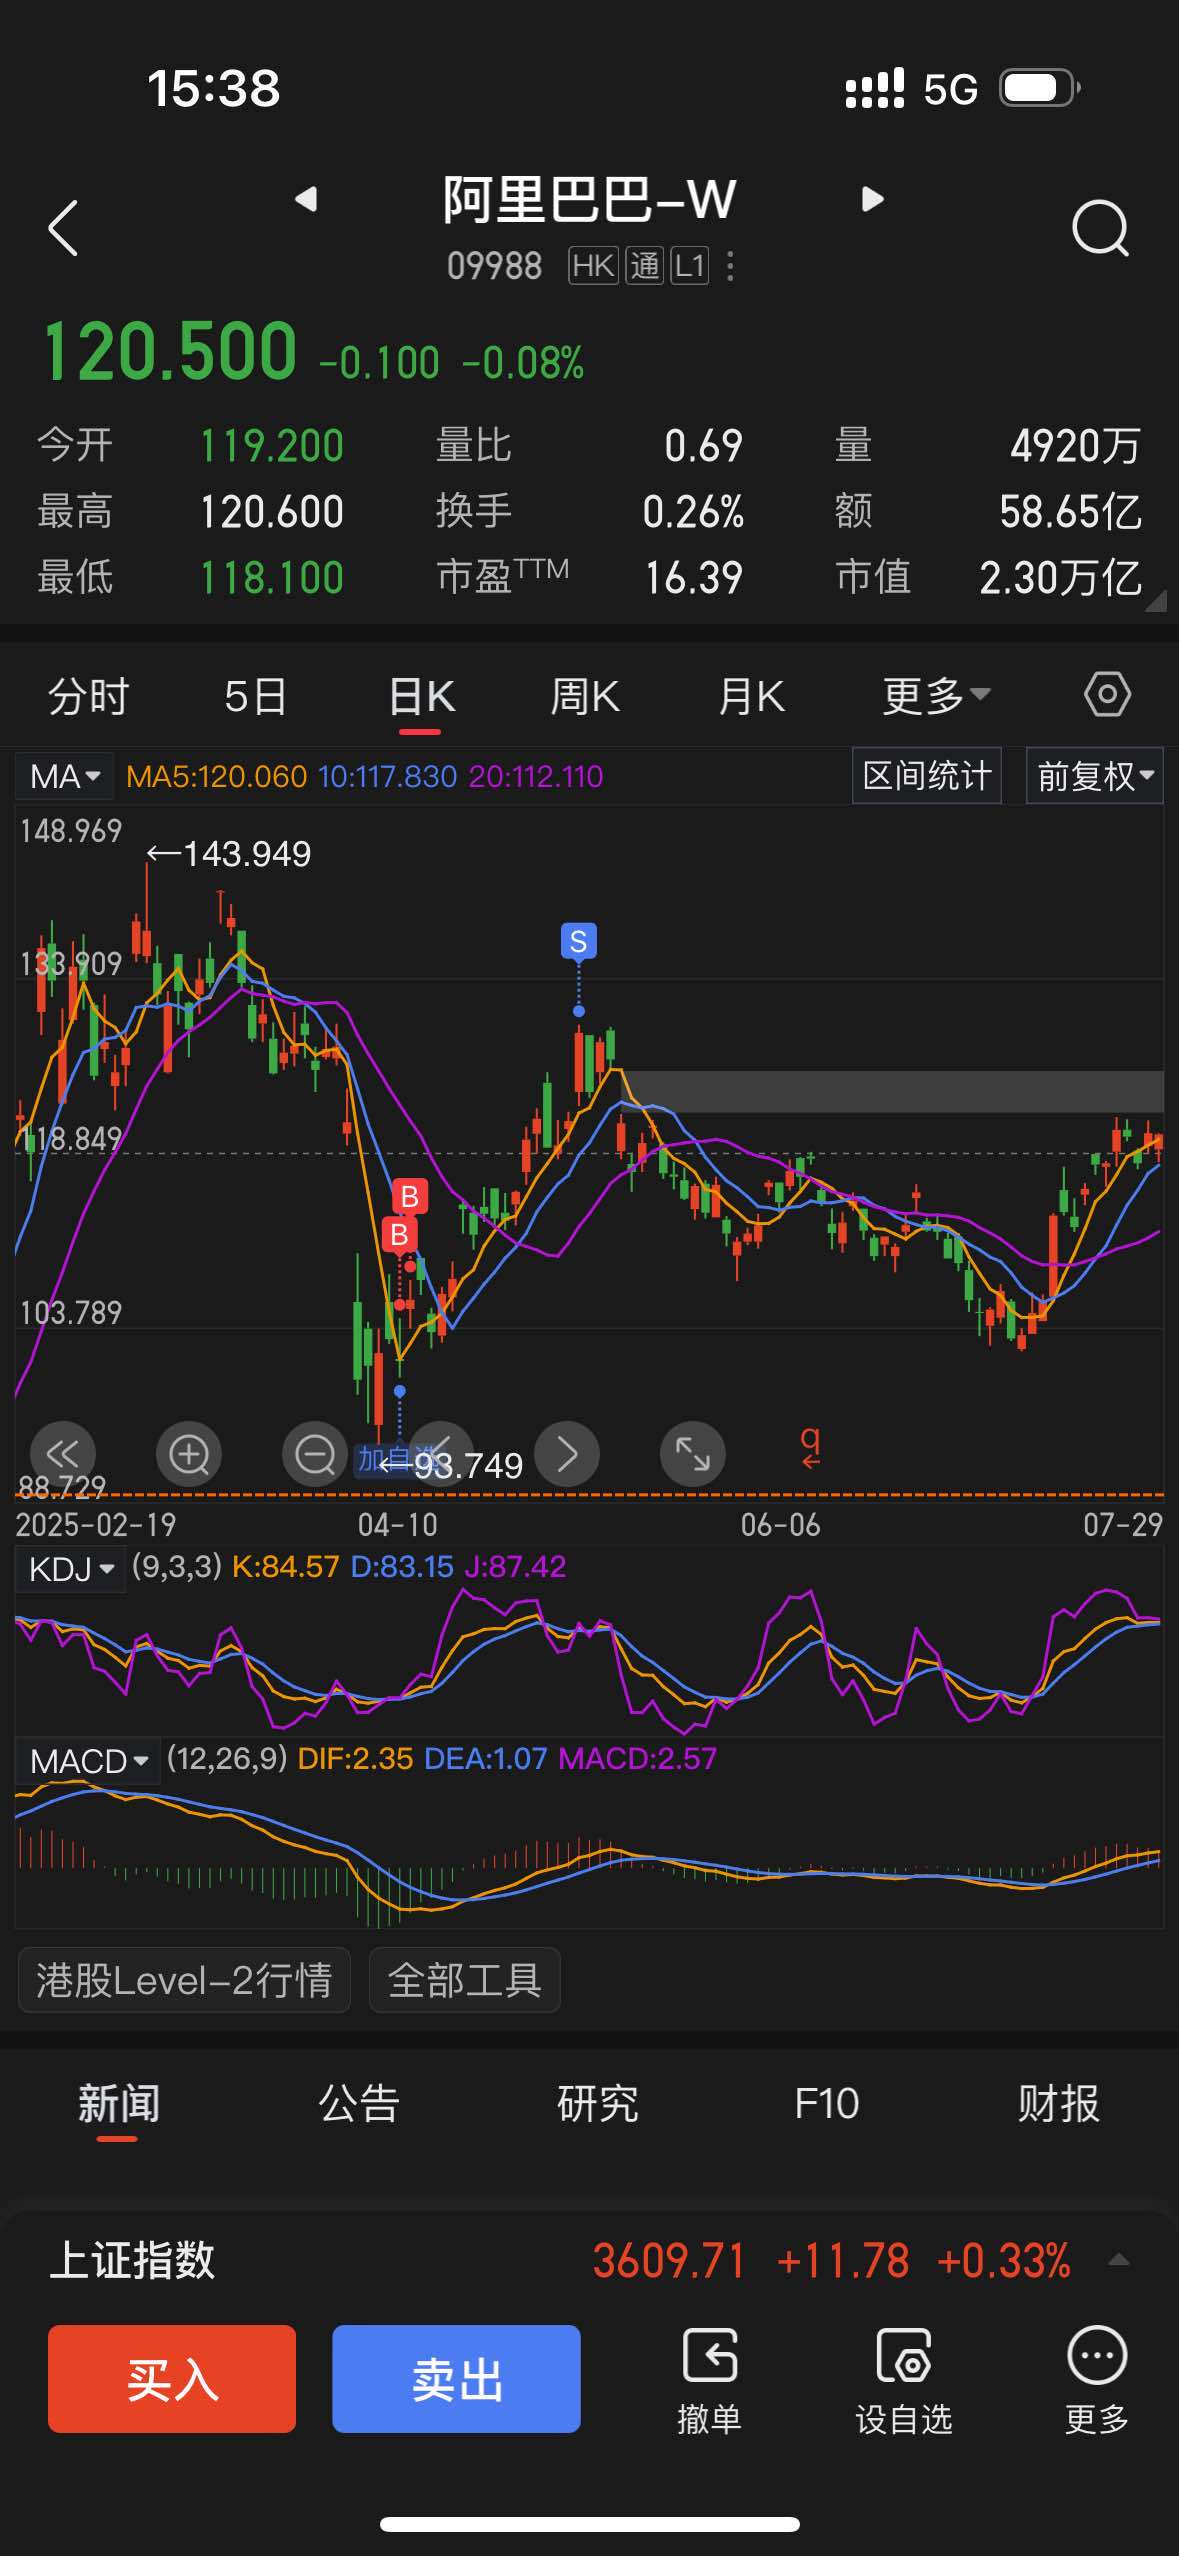This screenshot has height=2556, width=1179.
Task: Switch to the previous stock triangle
Action: 306,199
